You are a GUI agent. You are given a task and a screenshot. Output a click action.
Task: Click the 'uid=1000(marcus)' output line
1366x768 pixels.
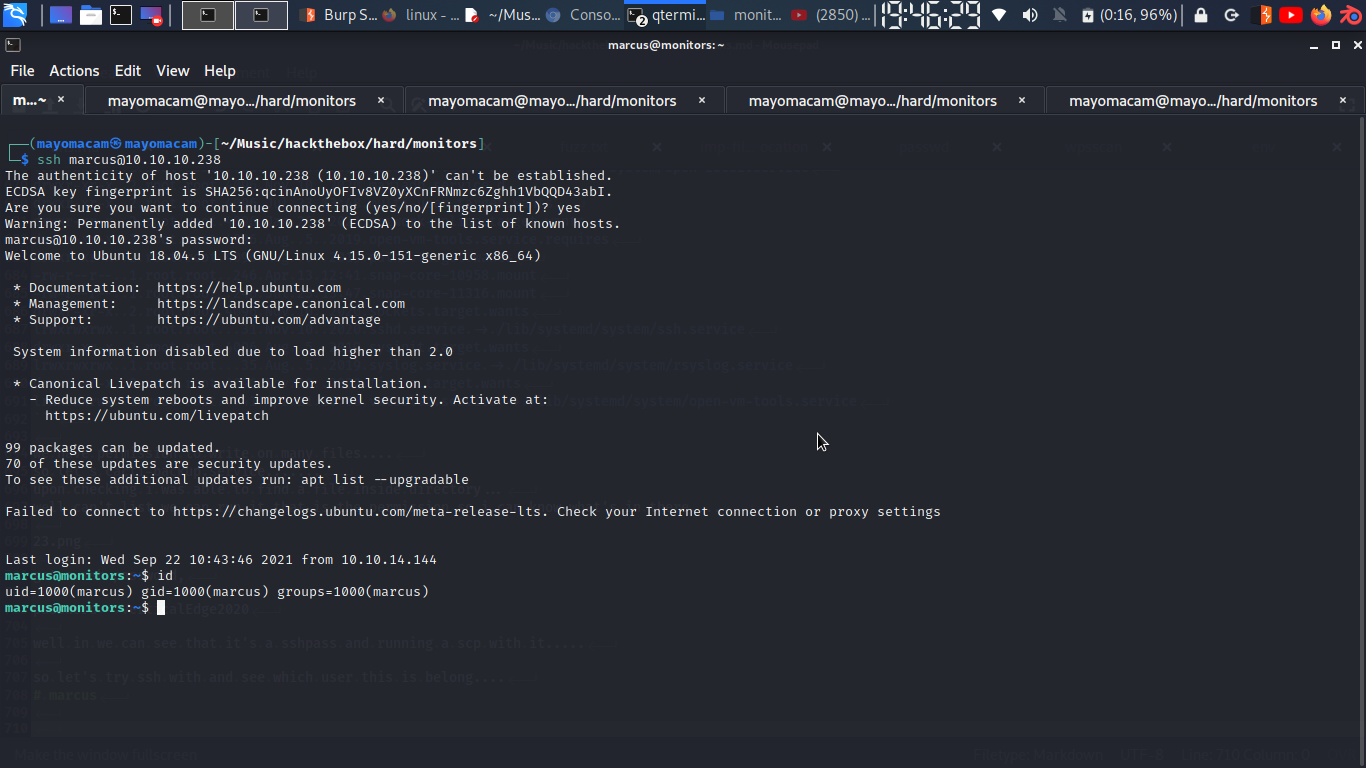[217, 592]
